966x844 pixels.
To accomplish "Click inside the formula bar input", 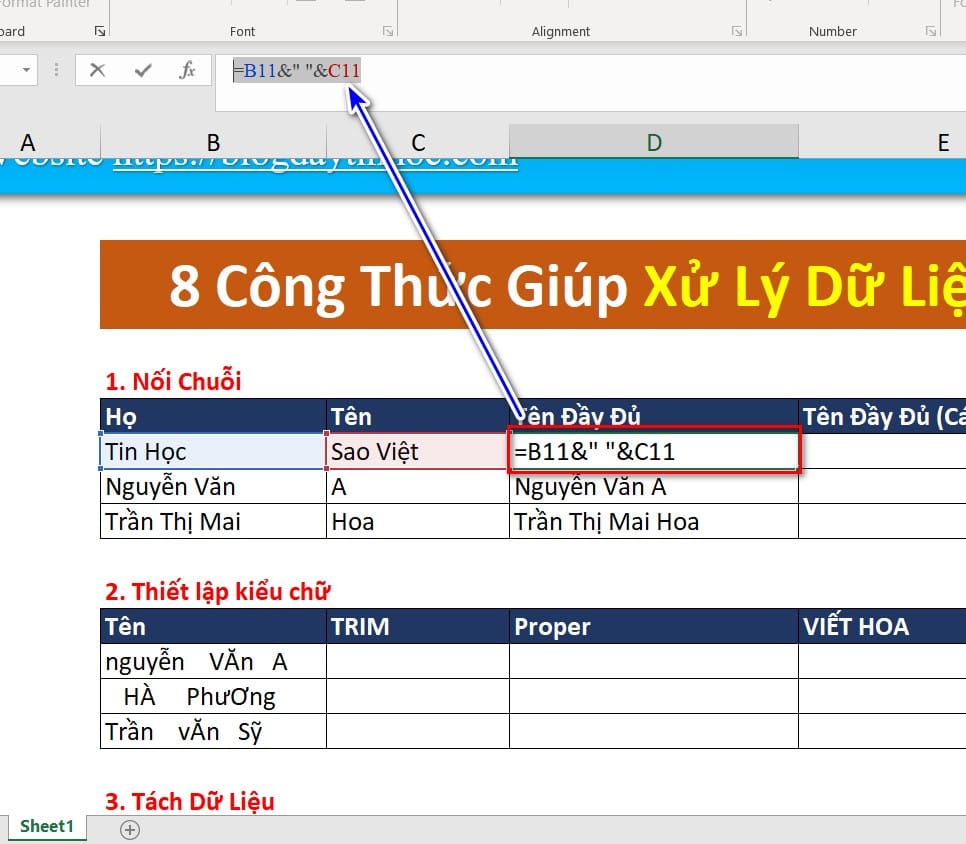I will [590, 83].
